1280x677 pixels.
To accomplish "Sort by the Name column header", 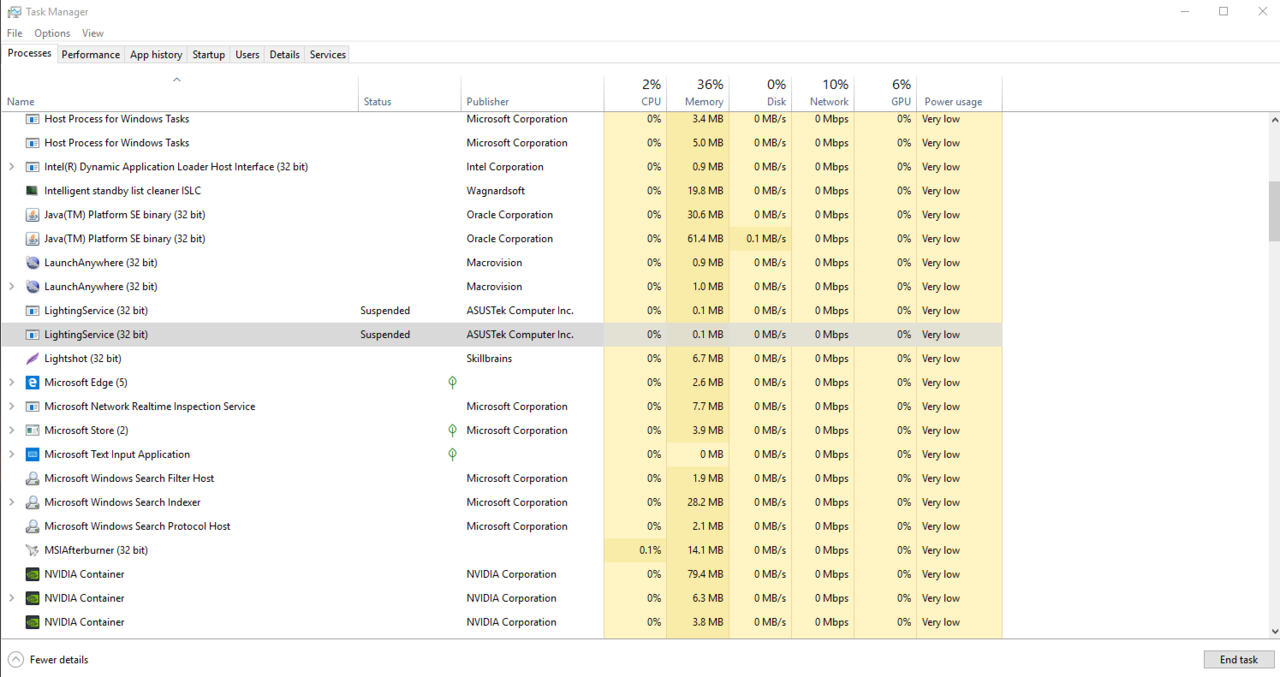I will click(180, 92).
